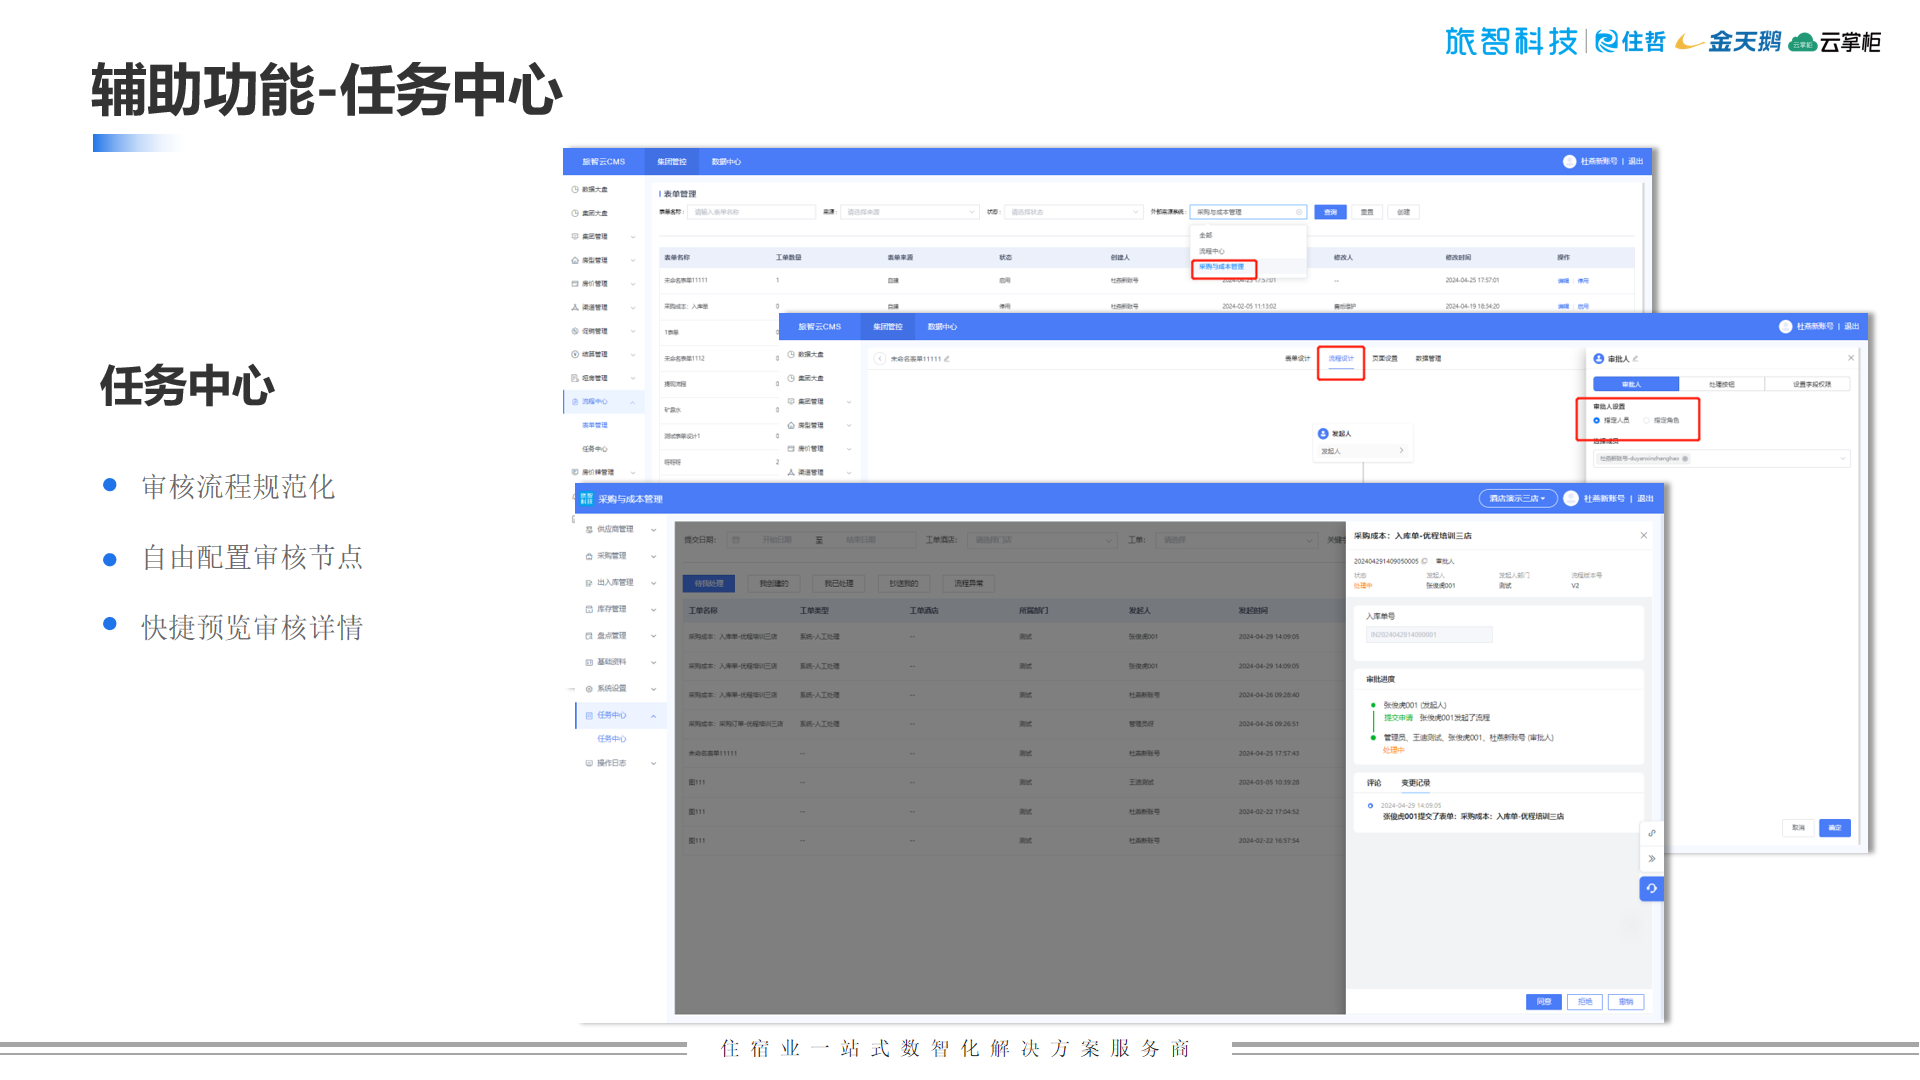Choose 采购与成本管理 in dropdown list
The height and width of the screenshot is (1080, 1920).
pyautogui.click(x=1222, y=267)
